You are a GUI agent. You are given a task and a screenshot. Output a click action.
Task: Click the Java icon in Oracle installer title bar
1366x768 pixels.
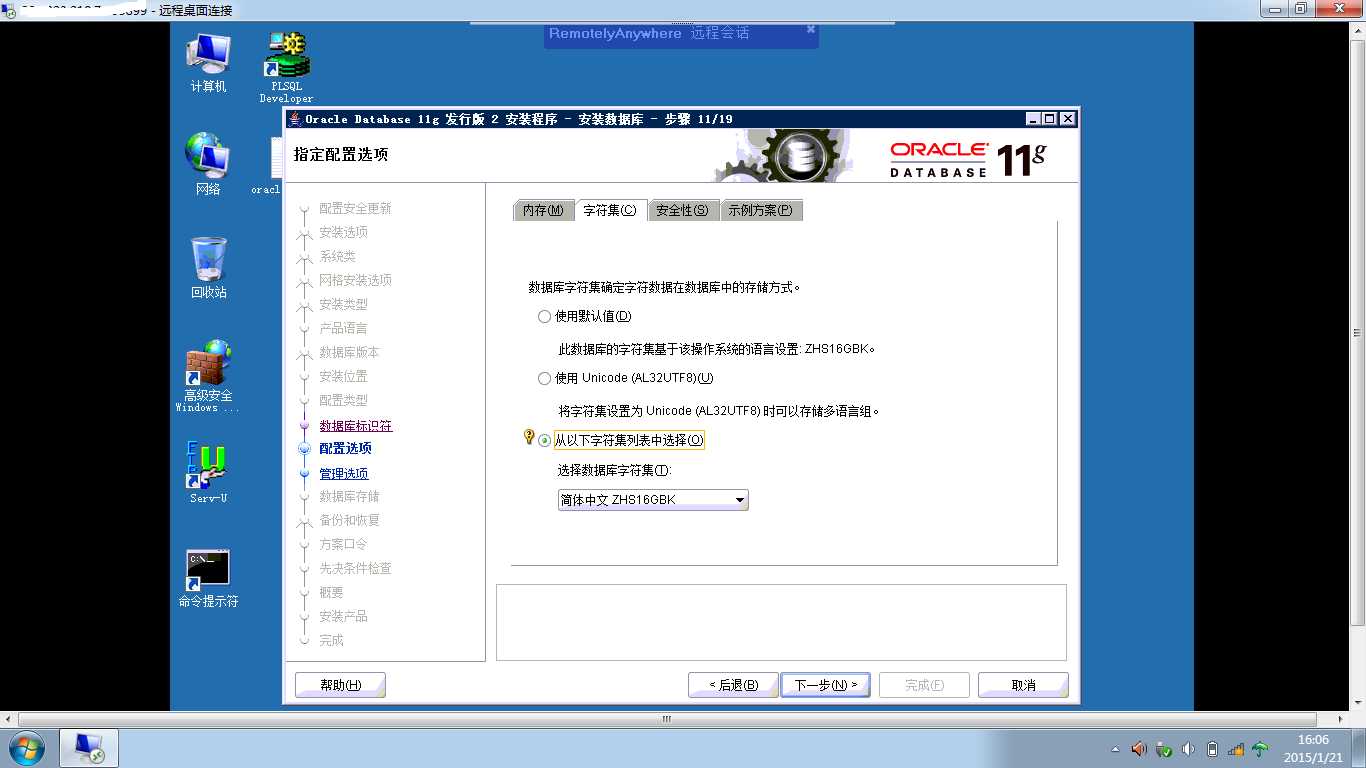pyautogui.click(x=294, y=119)
